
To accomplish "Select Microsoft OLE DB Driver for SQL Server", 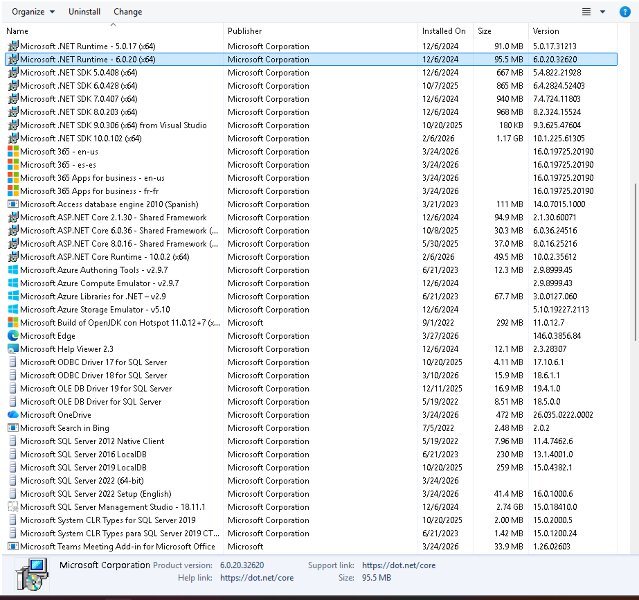I will (x=312, y=401).
